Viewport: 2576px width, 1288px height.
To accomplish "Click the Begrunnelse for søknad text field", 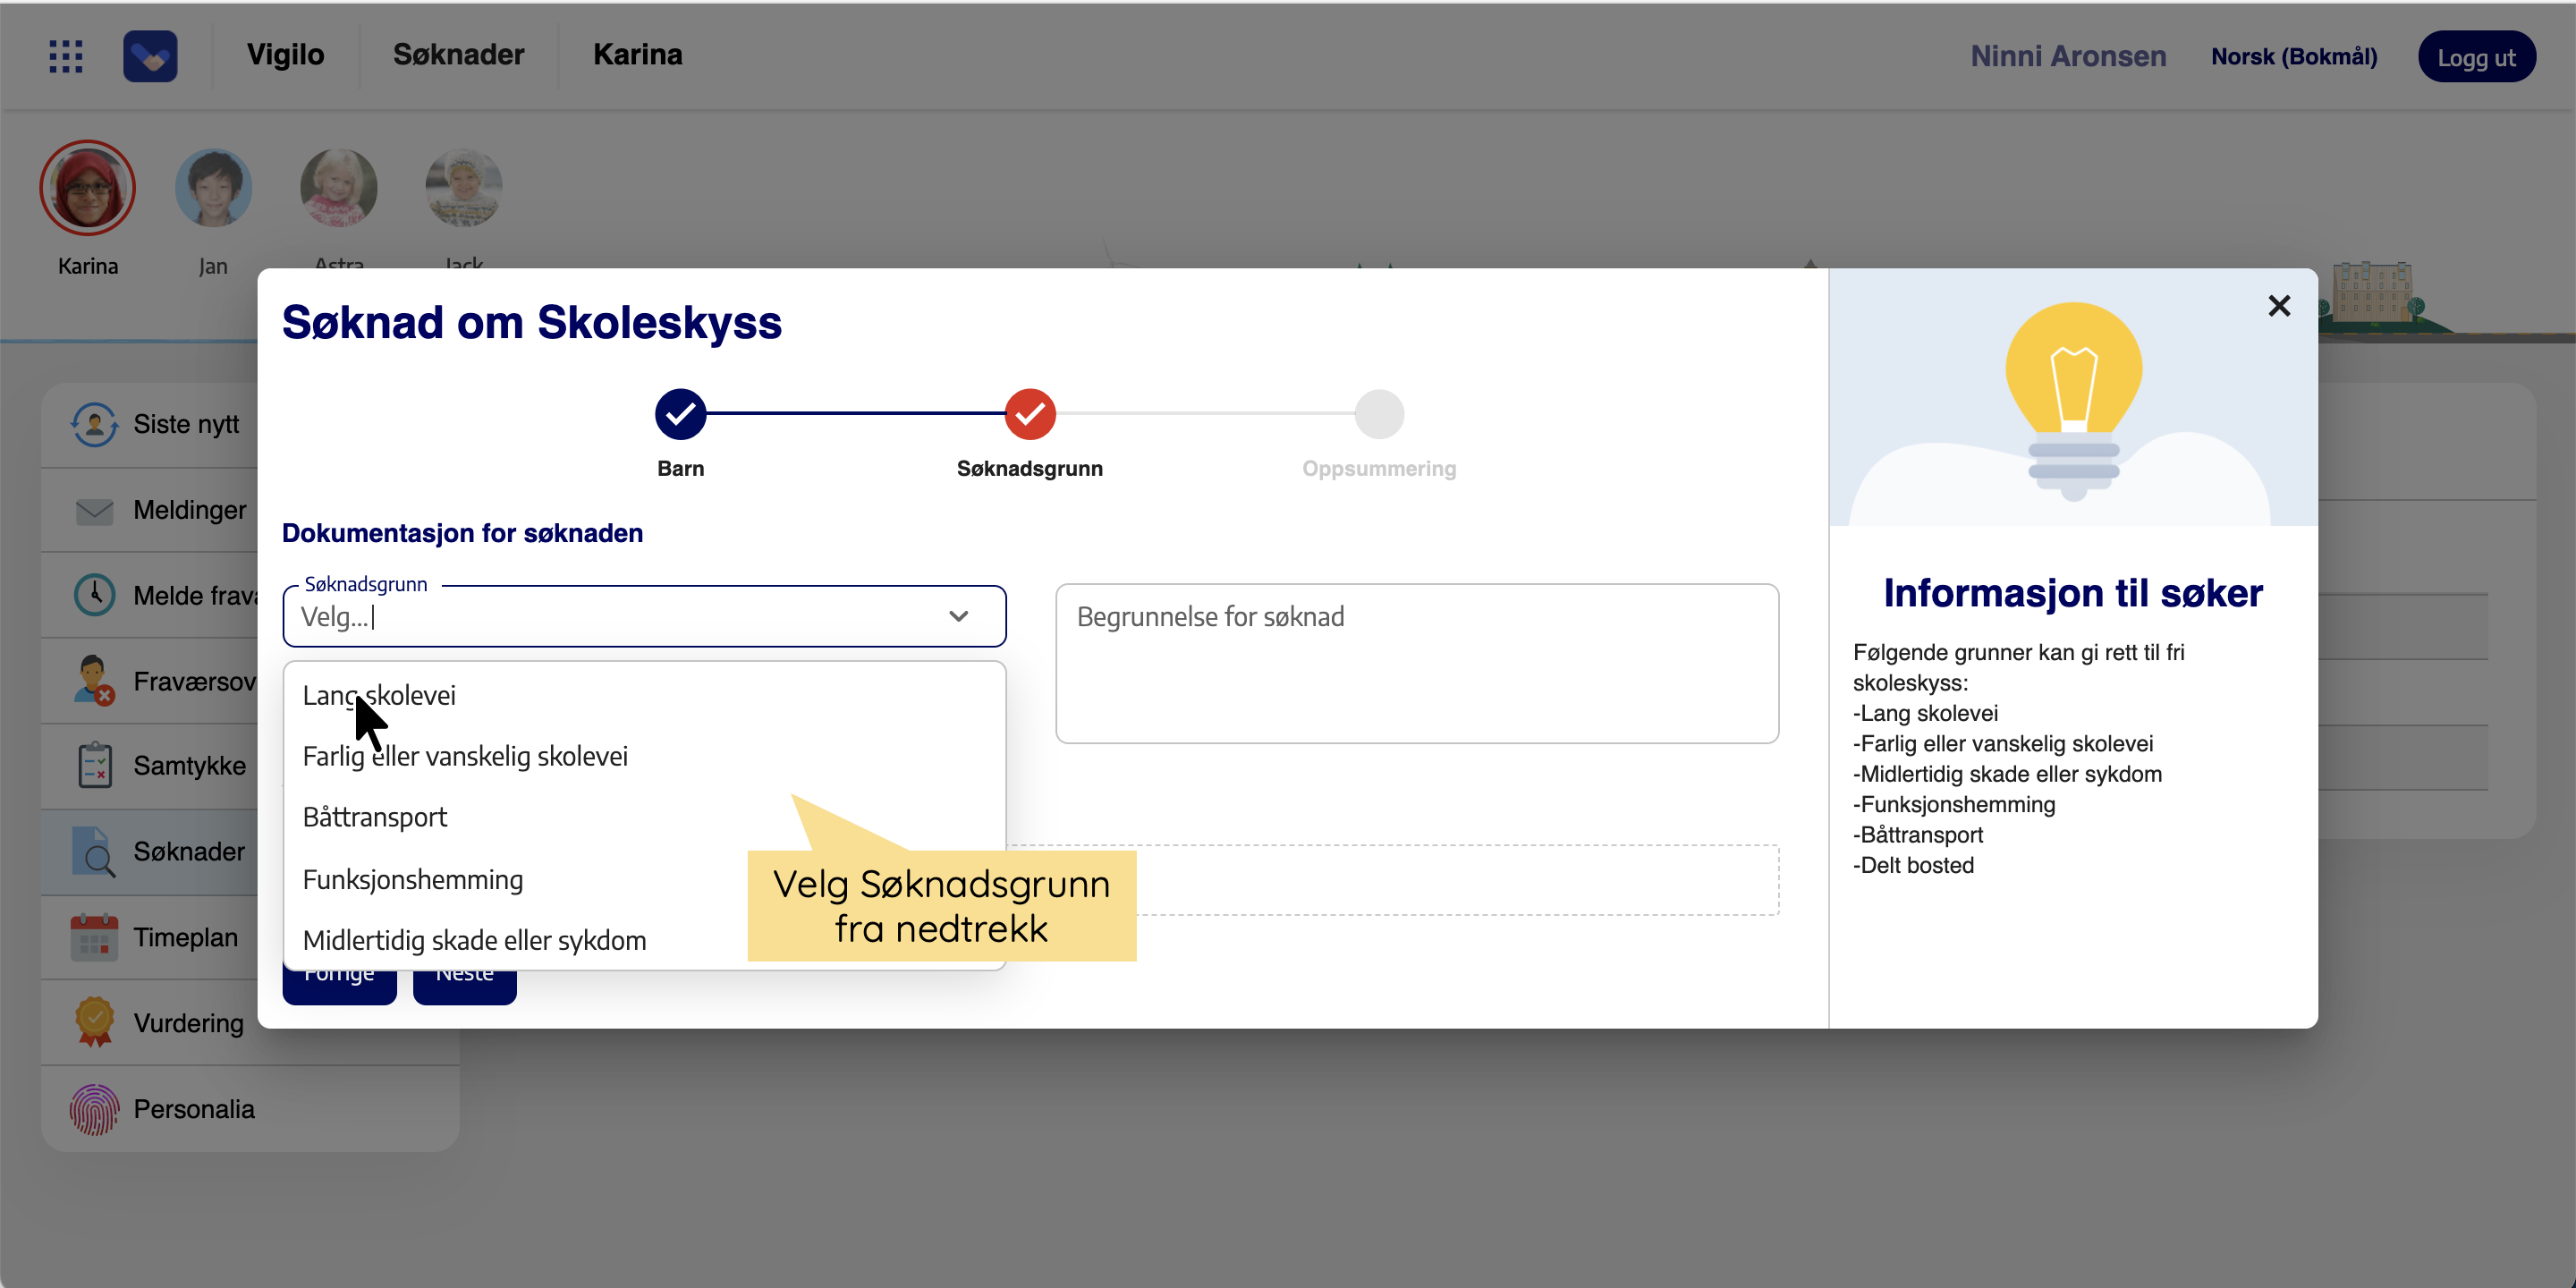I will pyautogui.click(x=1416, y=663).
